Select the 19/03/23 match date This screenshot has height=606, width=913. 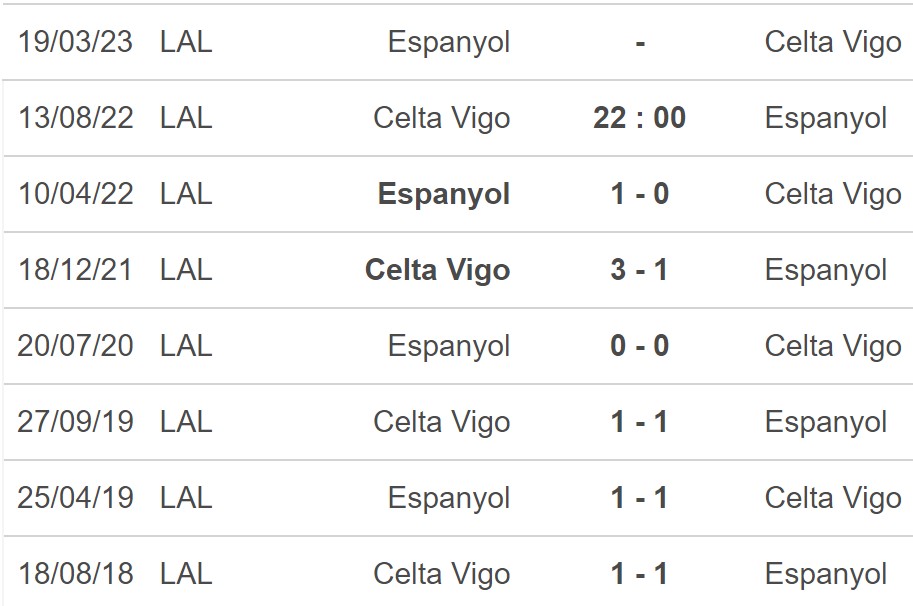(75, 42)
